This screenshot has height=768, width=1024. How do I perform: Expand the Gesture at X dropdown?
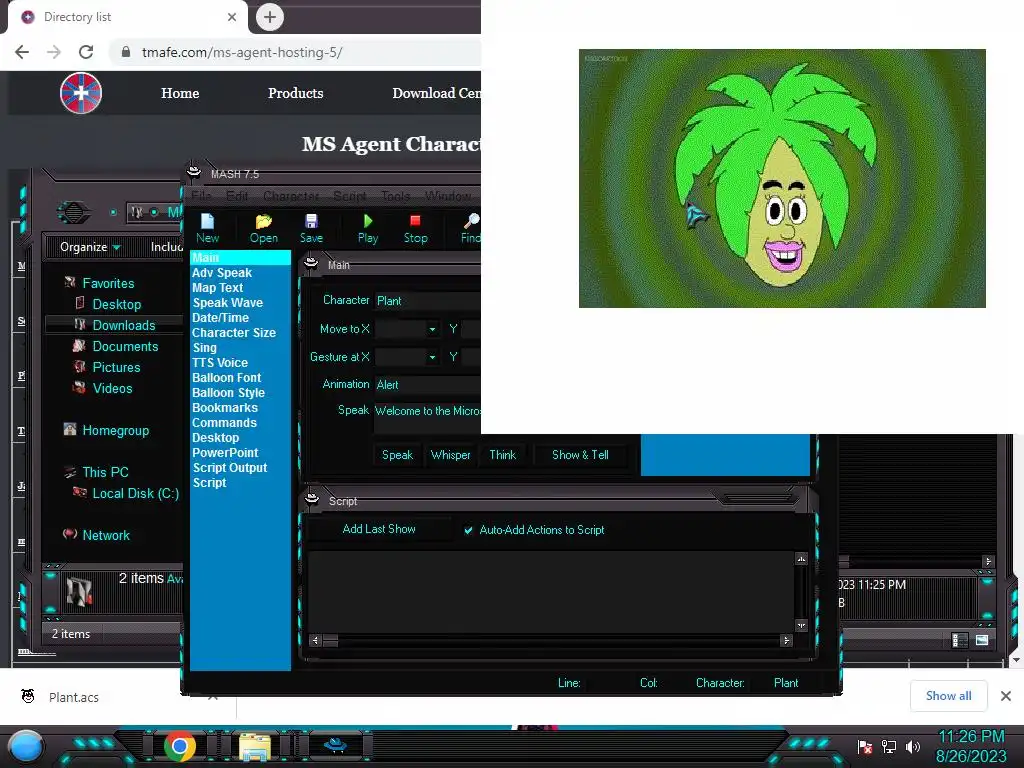click(432, 357)
